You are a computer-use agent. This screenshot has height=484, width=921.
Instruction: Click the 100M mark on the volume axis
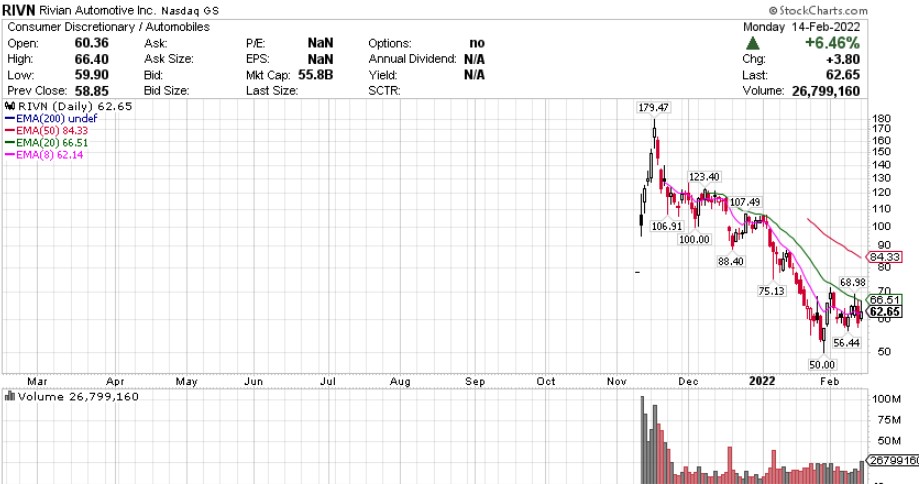887,399
